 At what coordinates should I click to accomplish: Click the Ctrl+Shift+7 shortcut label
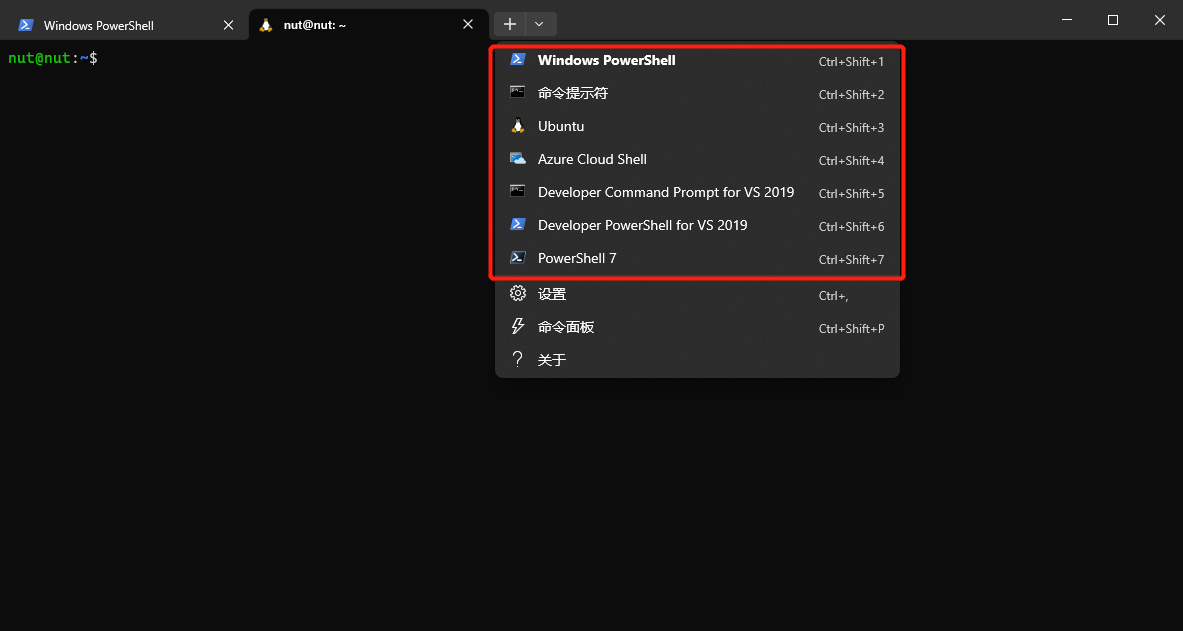tap(851, 260)
